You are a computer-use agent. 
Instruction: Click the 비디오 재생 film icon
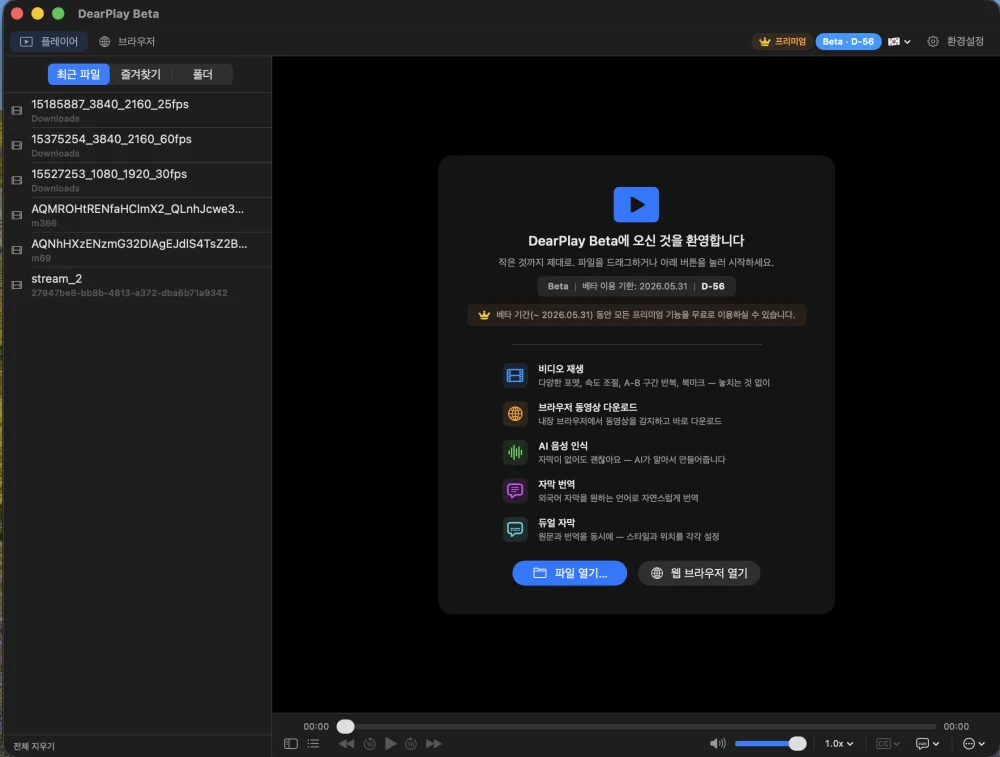(515, 375)
